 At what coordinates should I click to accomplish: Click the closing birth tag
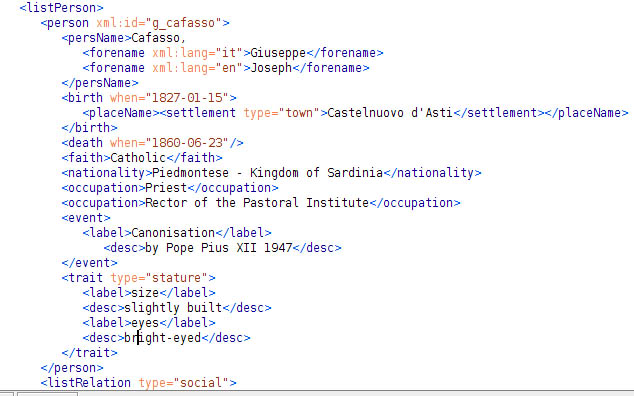coord(89,128)
